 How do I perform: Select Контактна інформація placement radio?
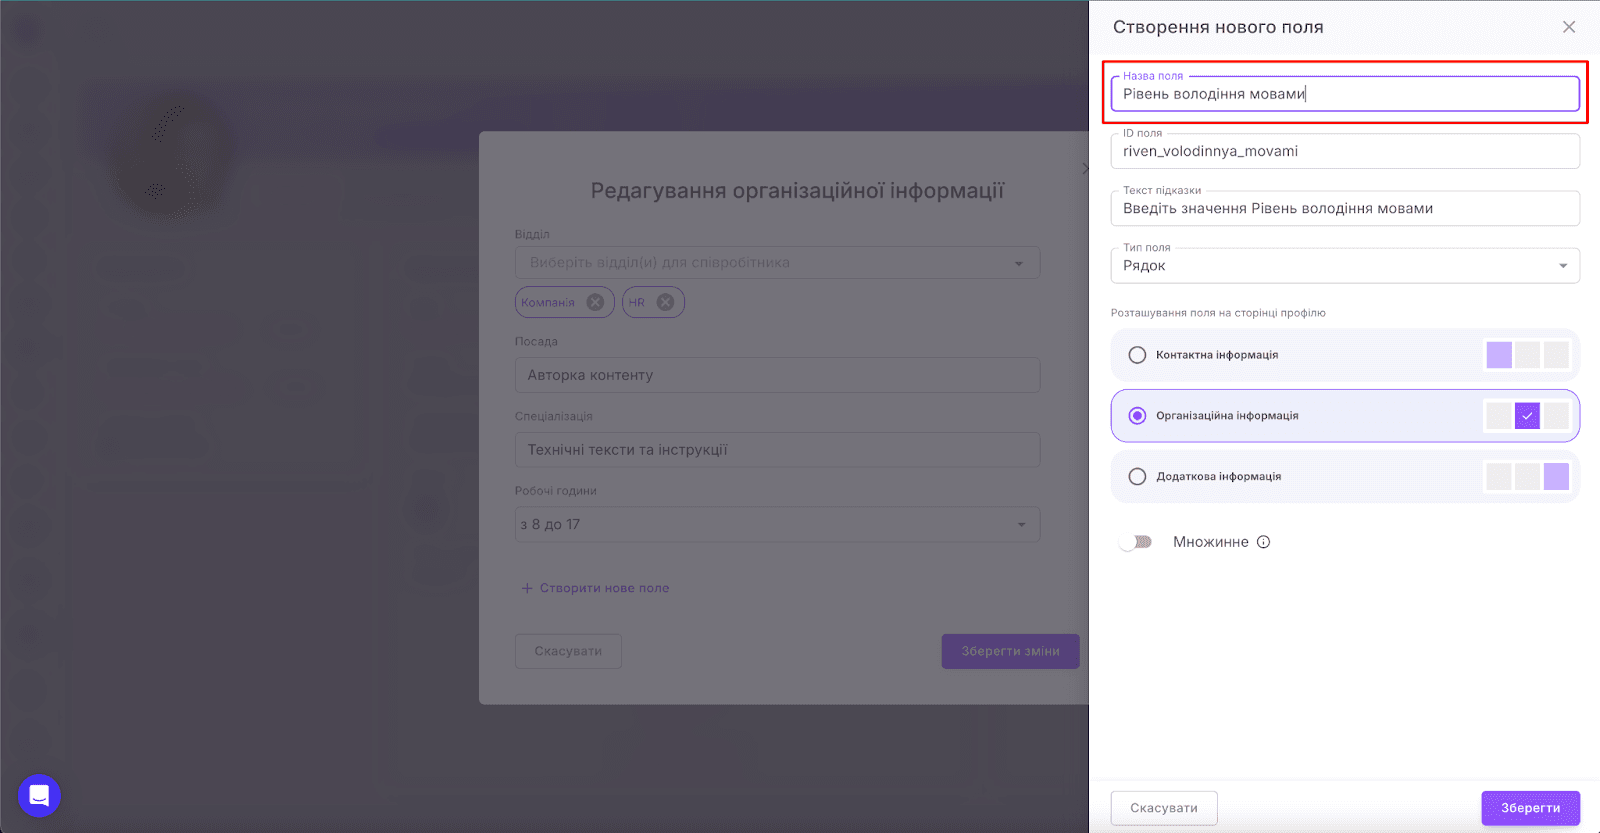coord(1137,355)
